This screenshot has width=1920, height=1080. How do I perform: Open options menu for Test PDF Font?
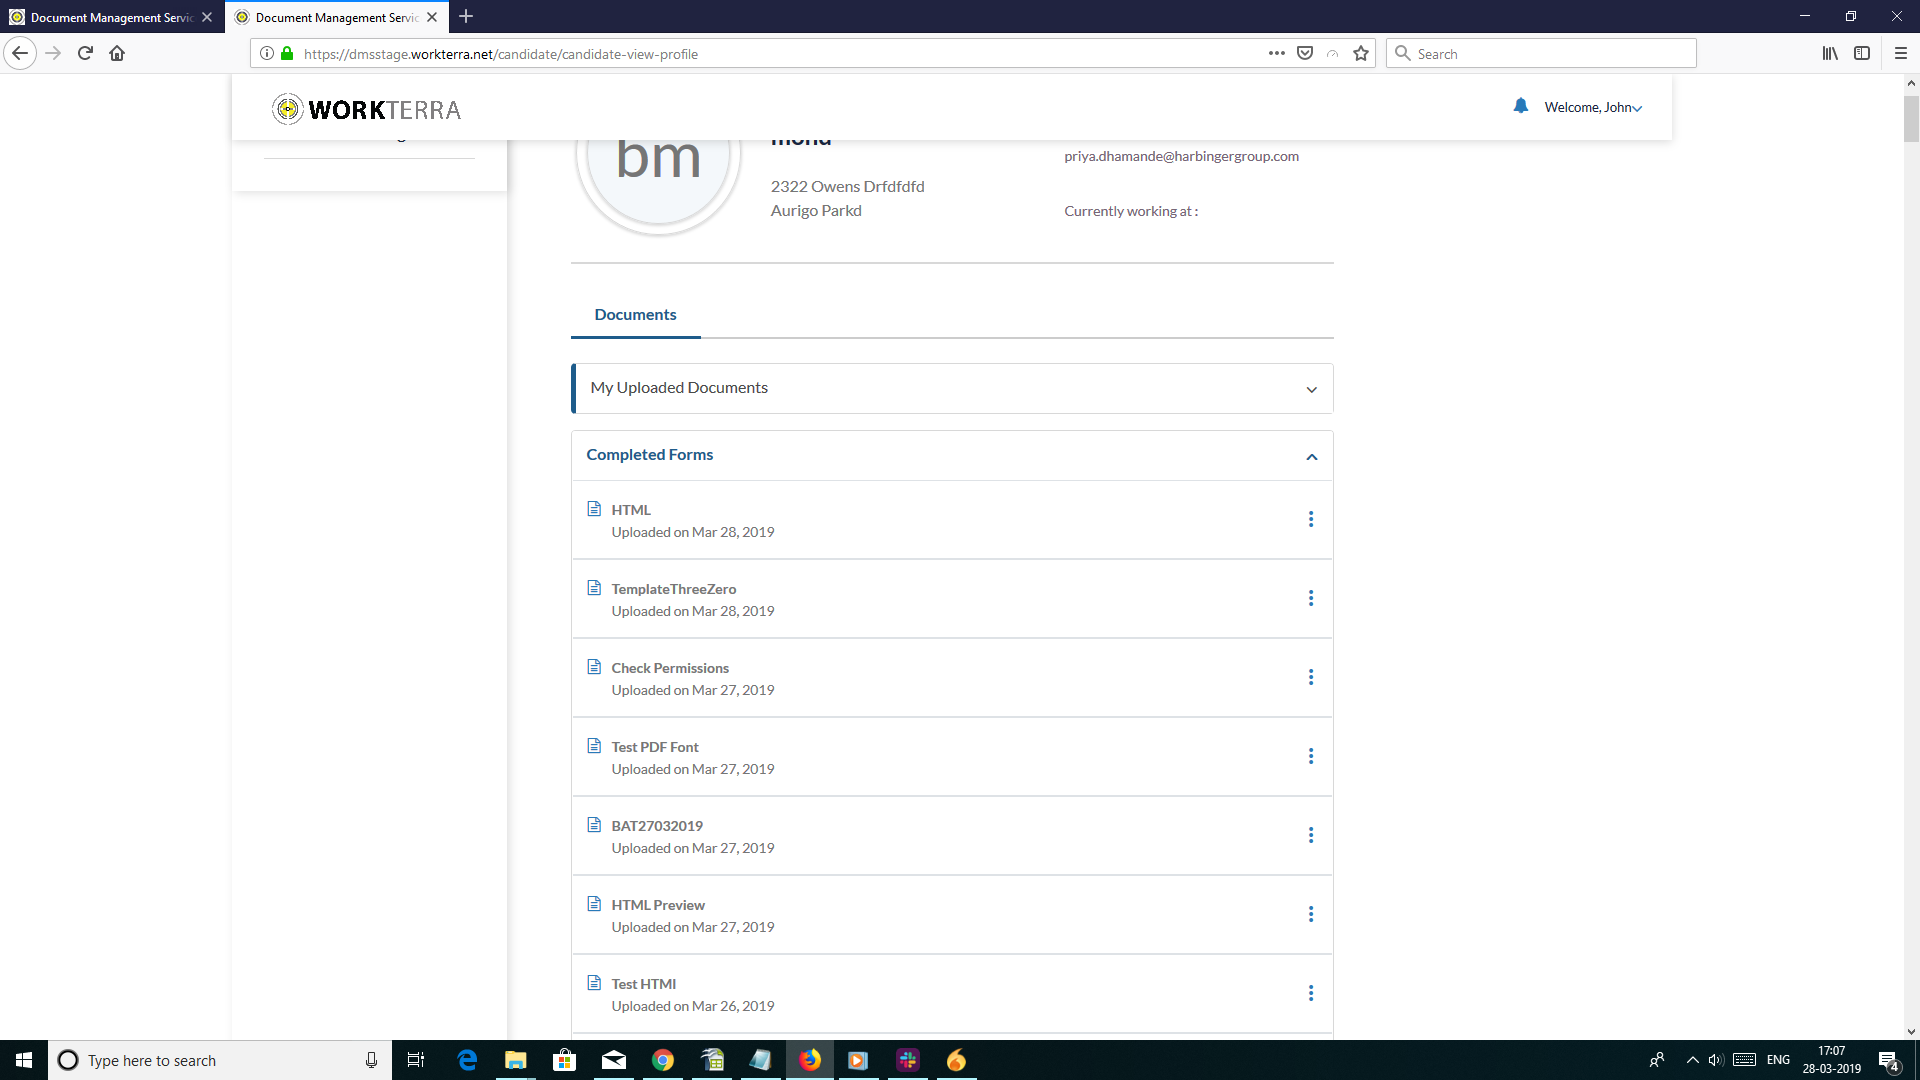pos(1311,756)
